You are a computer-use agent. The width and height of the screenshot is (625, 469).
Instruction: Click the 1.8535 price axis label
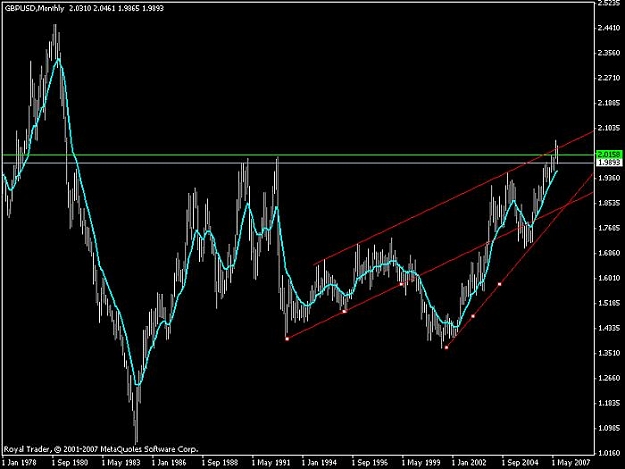click(609, 203)
